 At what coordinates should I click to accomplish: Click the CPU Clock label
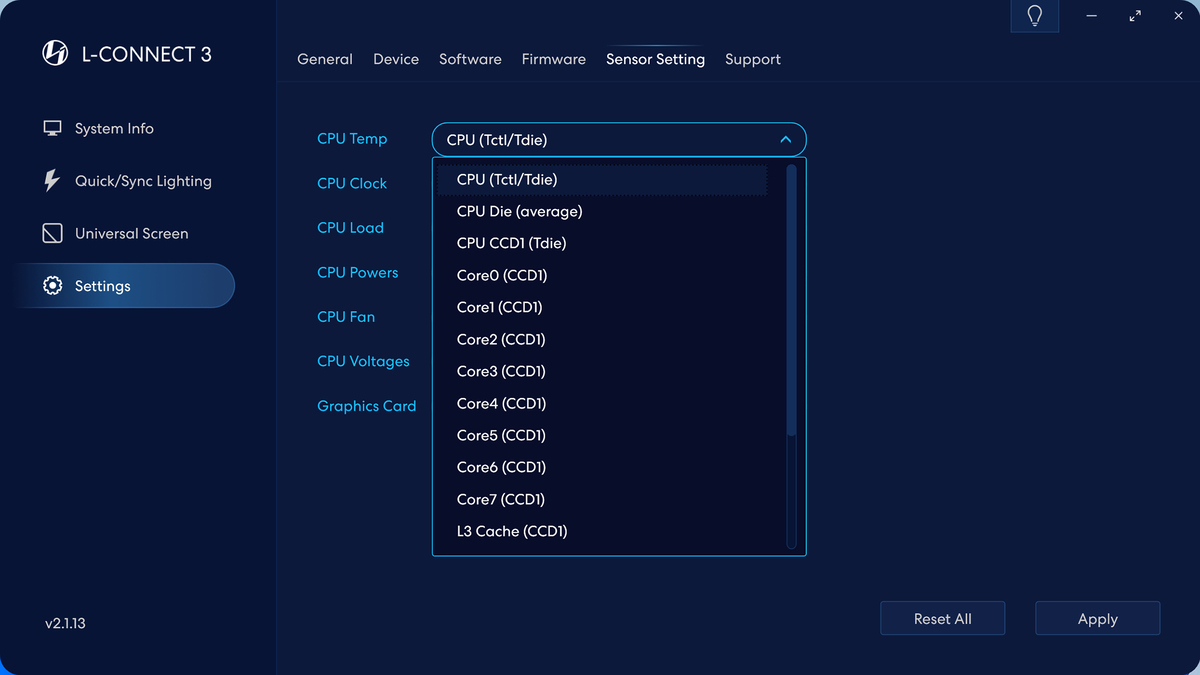click(x=352, y=183)
